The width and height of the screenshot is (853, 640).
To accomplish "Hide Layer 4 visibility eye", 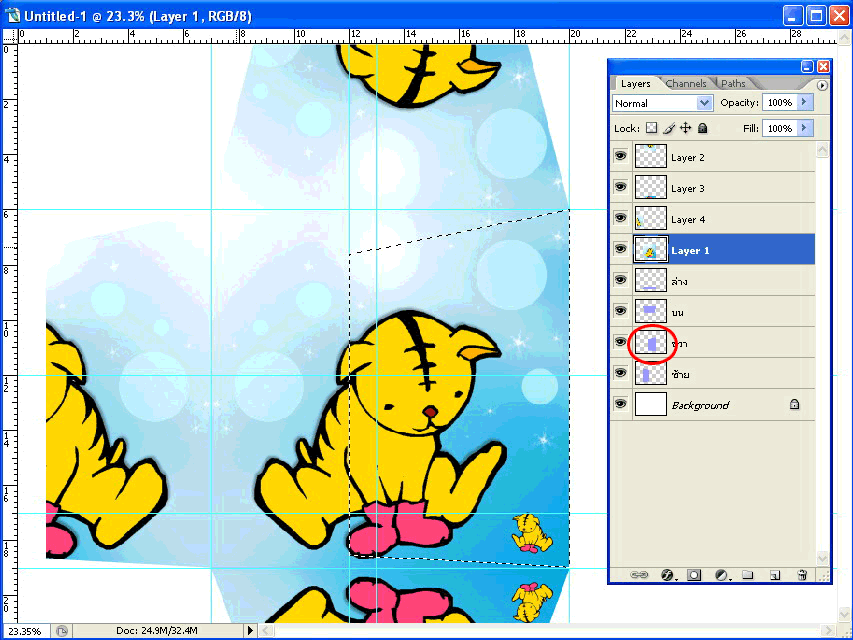I will coord(620,218).
